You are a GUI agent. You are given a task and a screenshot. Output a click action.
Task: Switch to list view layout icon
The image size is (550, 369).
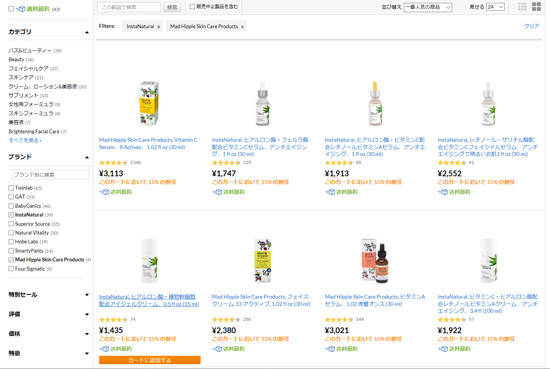[x=522, y=7]
